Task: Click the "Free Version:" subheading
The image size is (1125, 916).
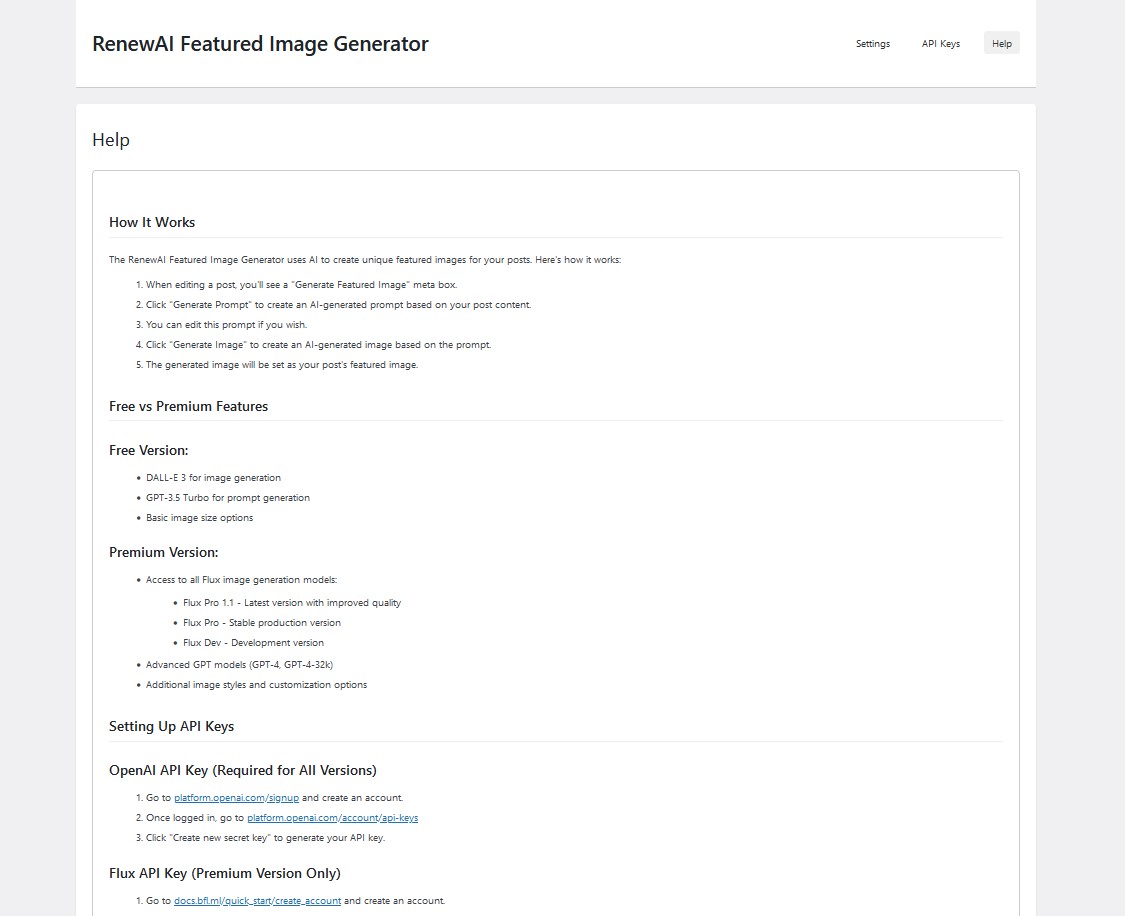Action: tap(148, 450)
